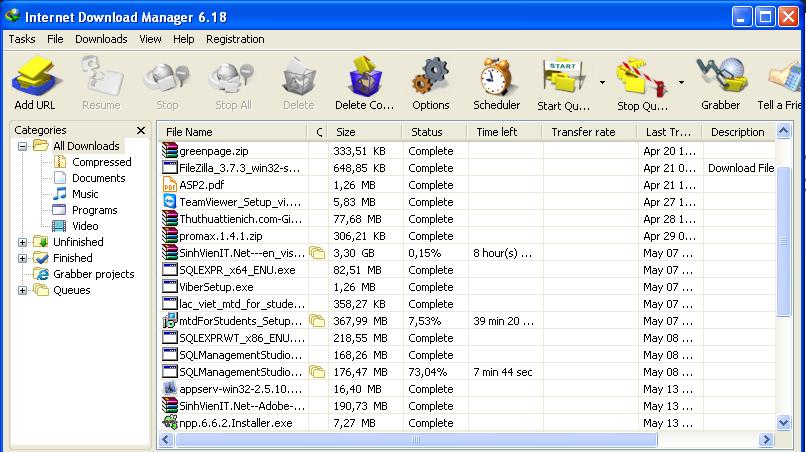Screen dimensions: 806x452
Task: Click the Video category film icon
Action: tap(60, 226)
